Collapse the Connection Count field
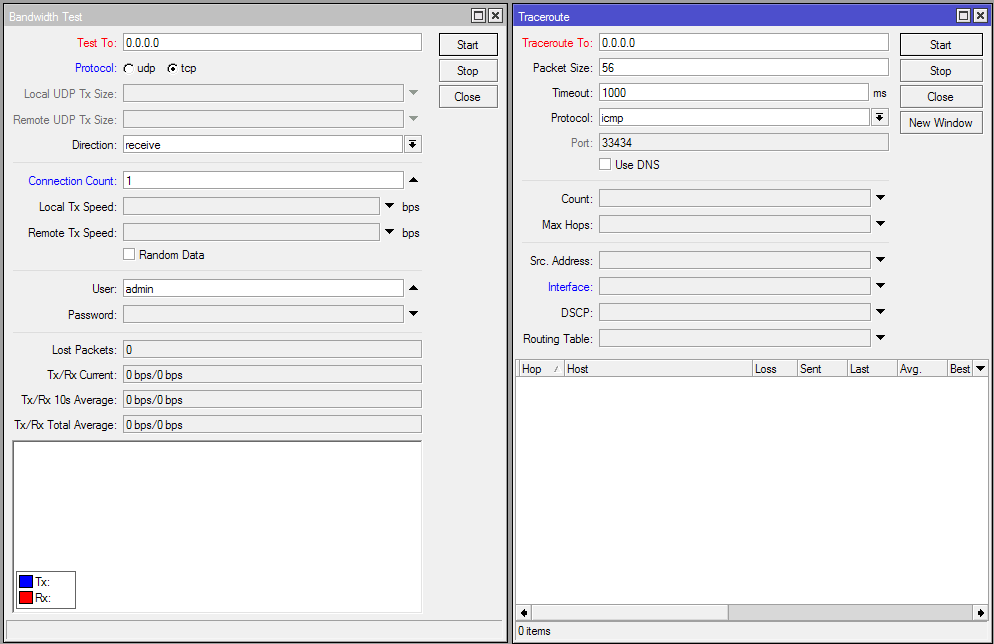Screen dimensions: 994x644 click(x=413, y=180)
